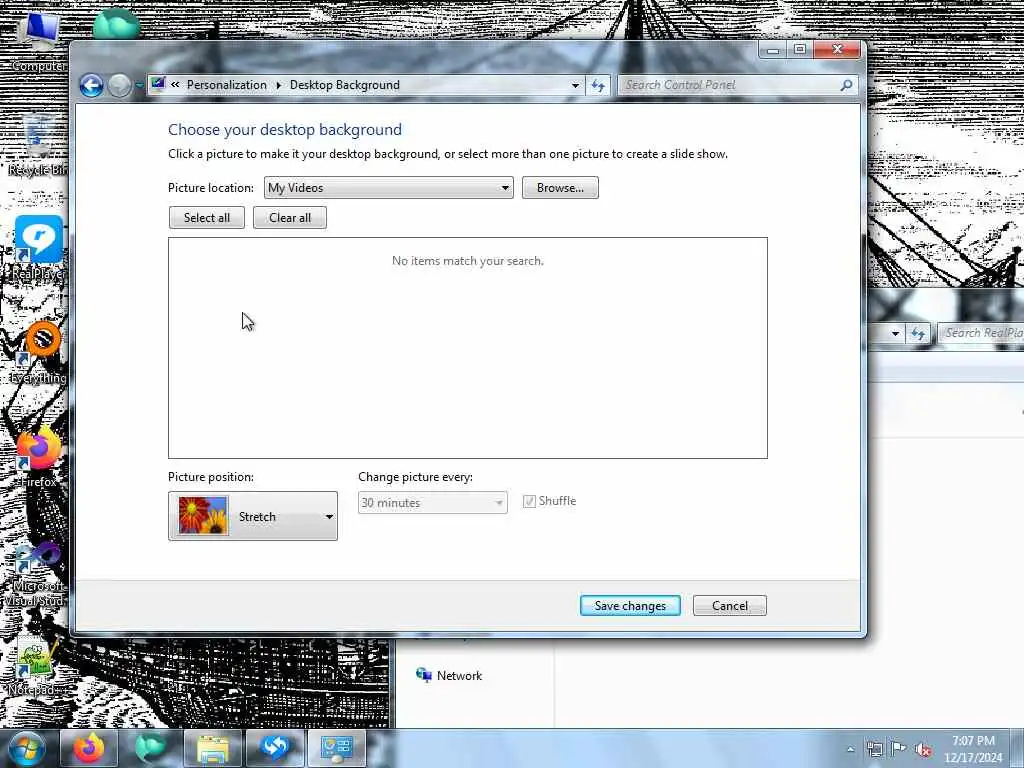Click Network in the background Explorer window
Screen dimensions: 1024x768
click(459, 675)
